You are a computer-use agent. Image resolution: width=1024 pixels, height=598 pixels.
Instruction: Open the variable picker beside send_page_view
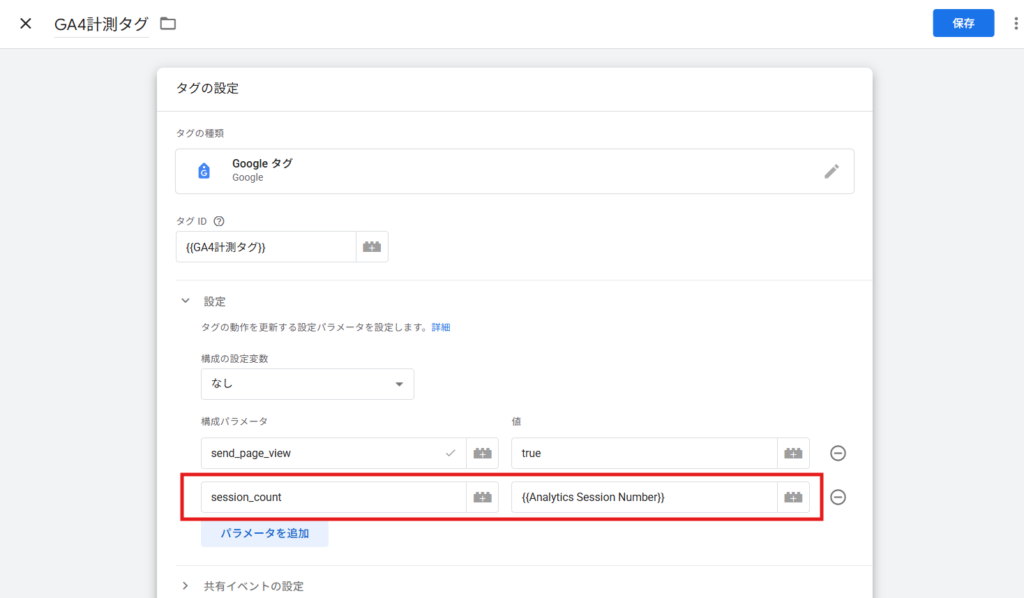point(483,453)
